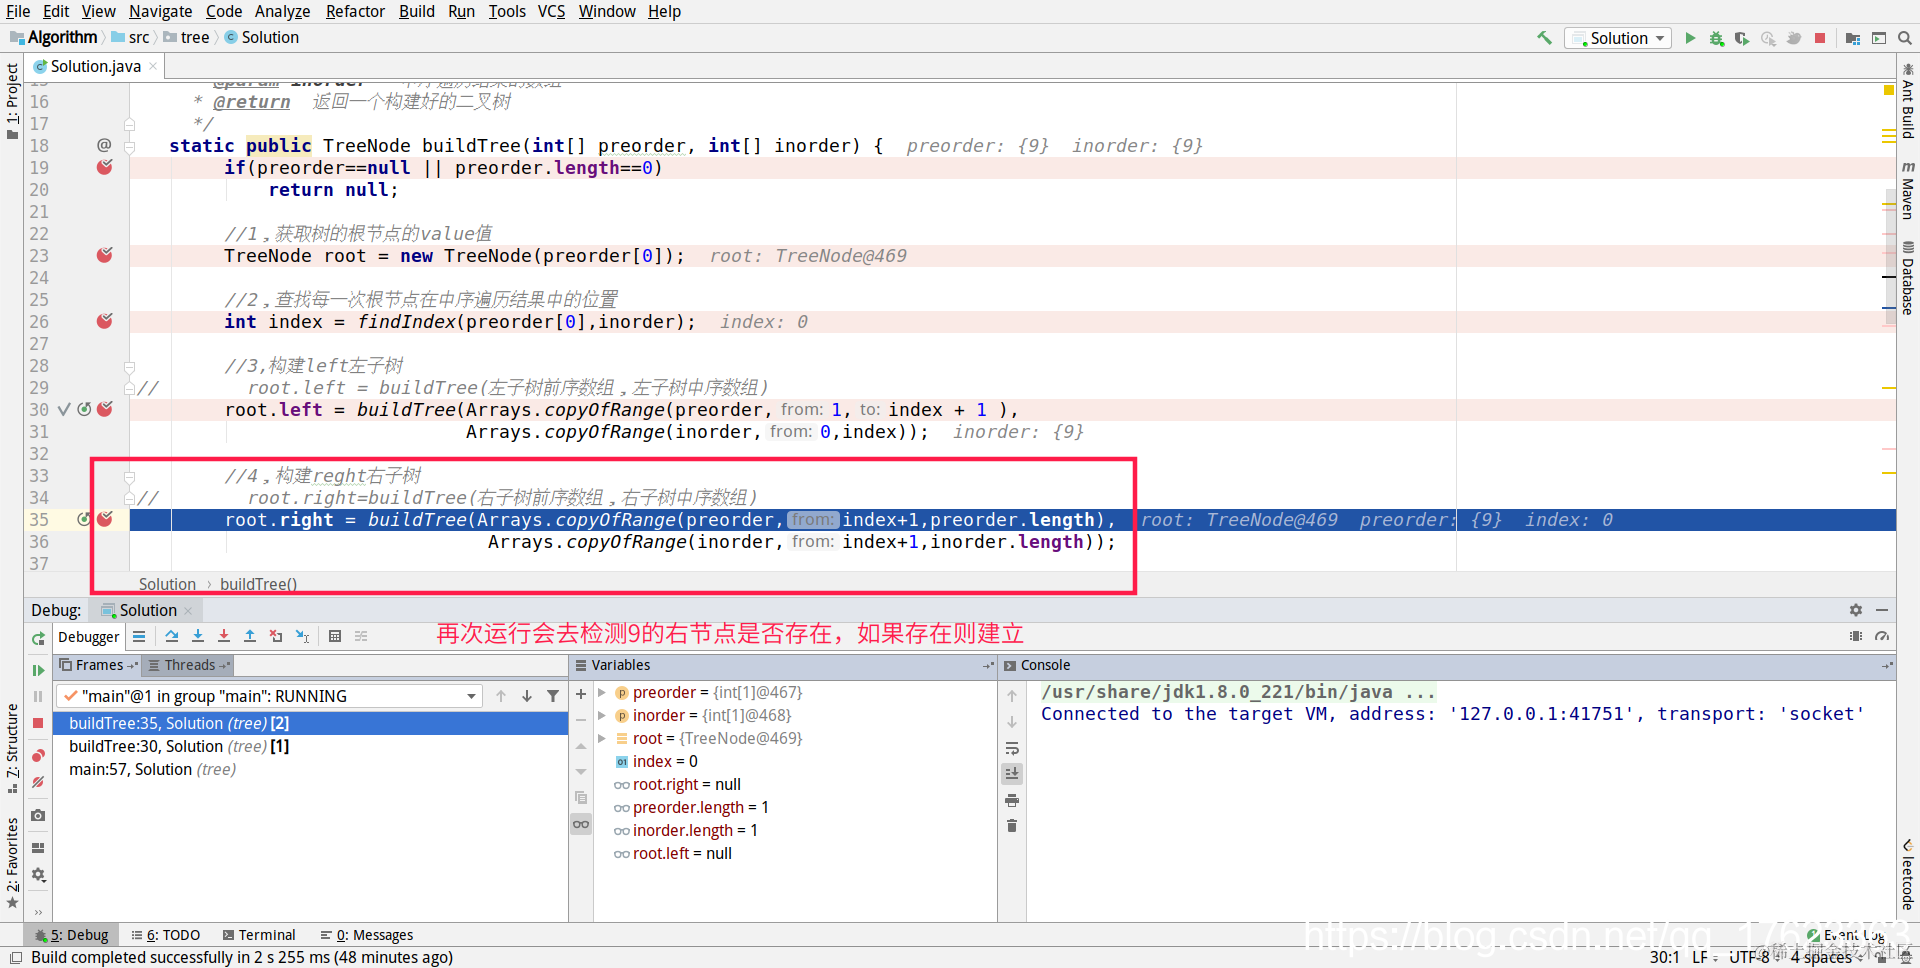Open Evaluate Expression calculator icon
The width and height of the screenshot is (1920, 968).
click(x=335, y=636)
